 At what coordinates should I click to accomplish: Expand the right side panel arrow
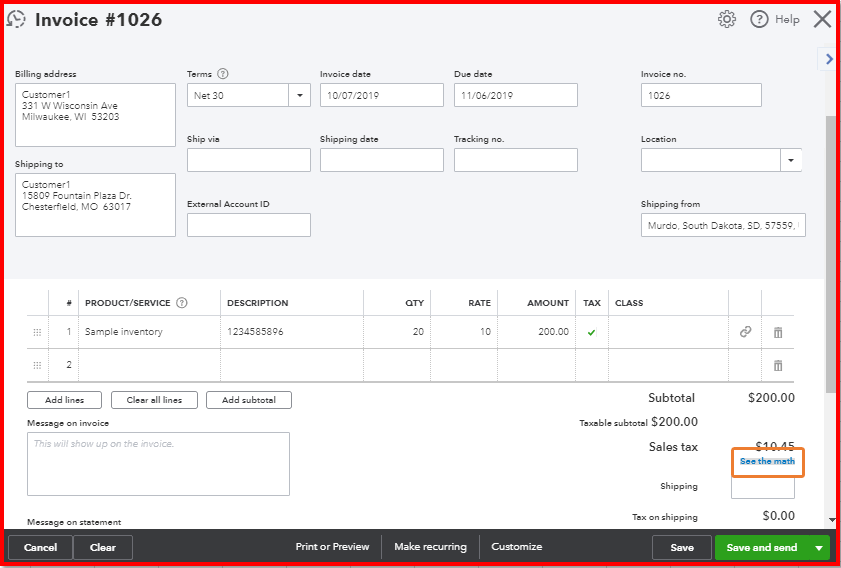pyautogui.click(x=829, y=59)
